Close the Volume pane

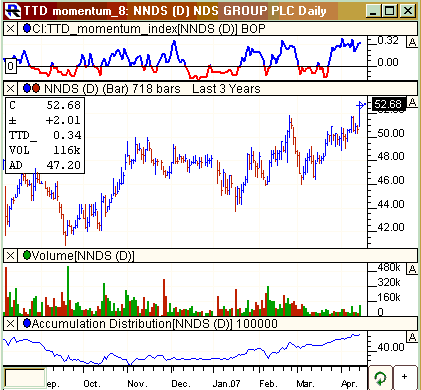point(10,256)
